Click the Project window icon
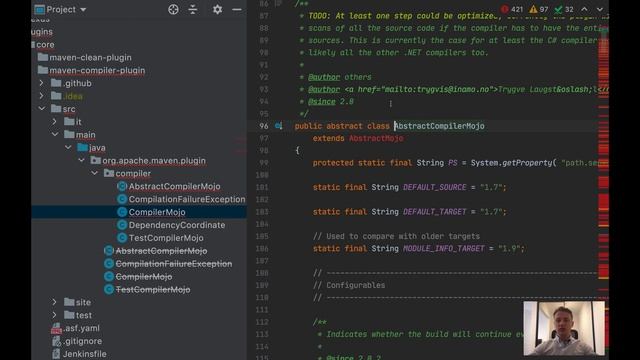Viewport: 640px width, 360px height. (x=39, y=9)
